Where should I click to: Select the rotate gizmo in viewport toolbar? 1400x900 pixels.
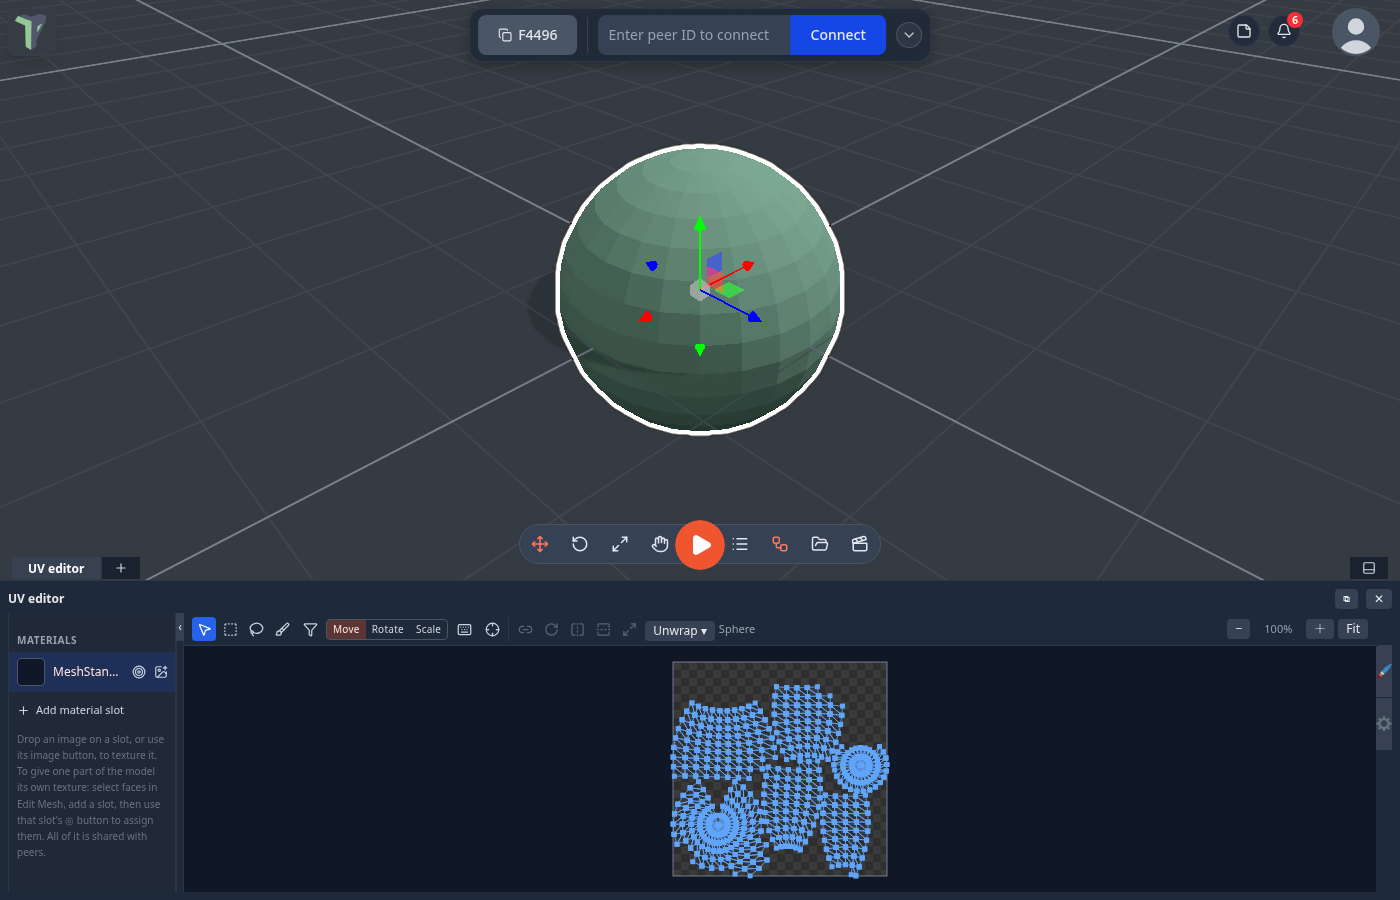tap(580, 544)
